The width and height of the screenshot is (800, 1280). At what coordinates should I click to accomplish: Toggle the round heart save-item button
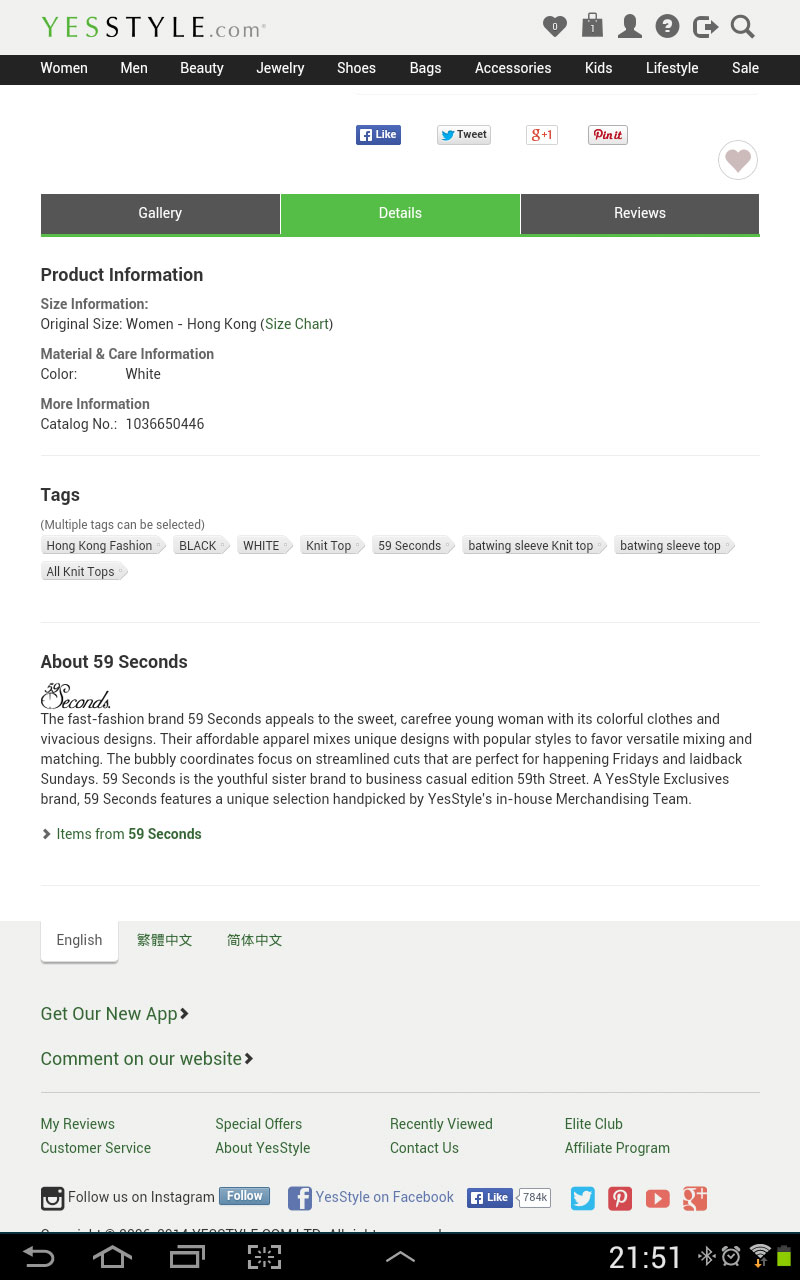coord(738,160)
